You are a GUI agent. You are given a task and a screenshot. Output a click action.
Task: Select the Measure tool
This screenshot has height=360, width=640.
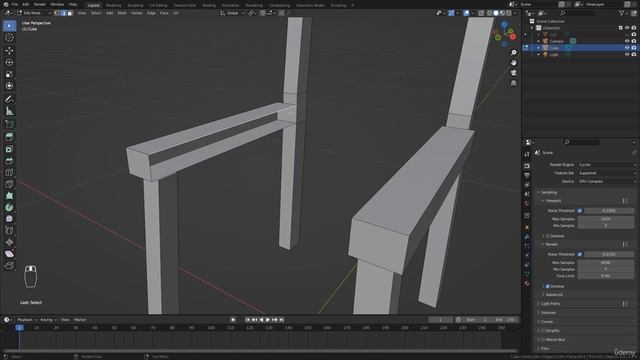9,111
